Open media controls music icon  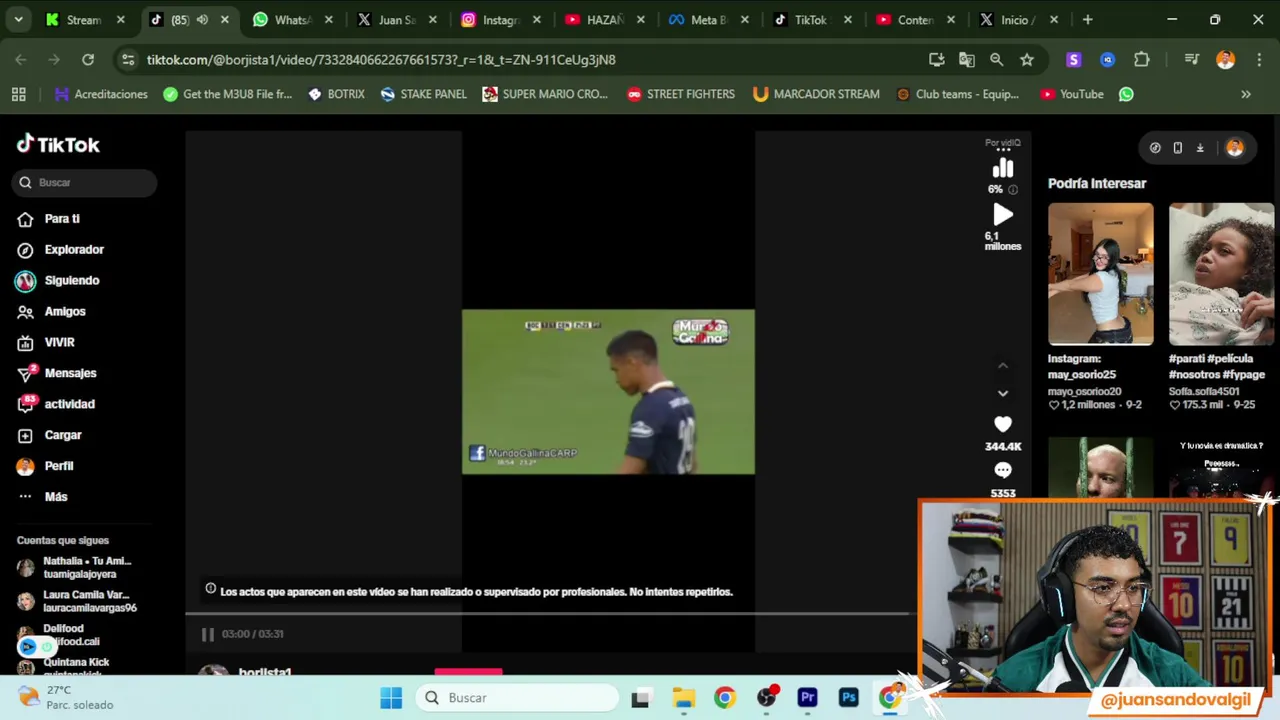click(1191, 60)
